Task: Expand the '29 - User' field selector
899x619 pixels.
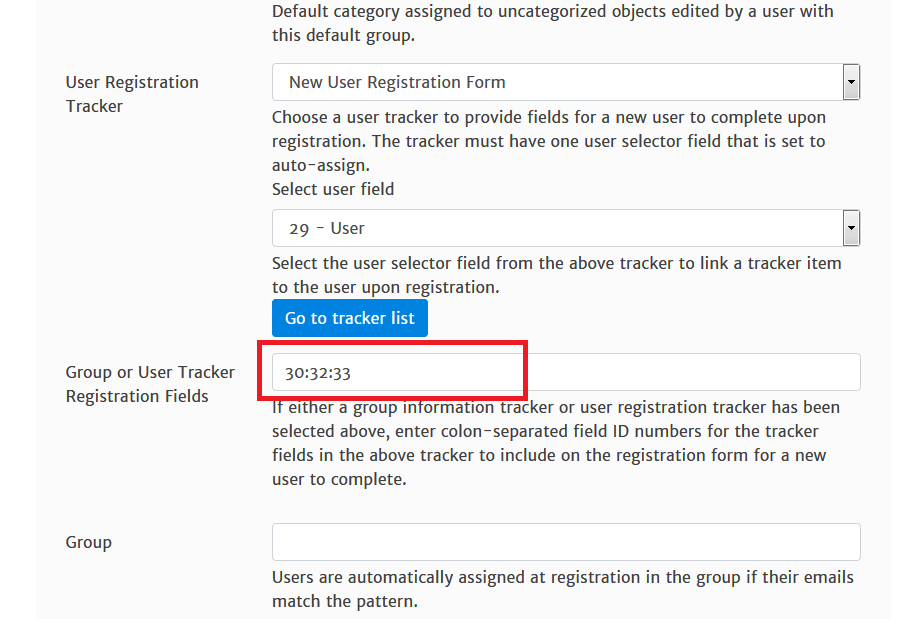Action: pyautogui.click(x=556, y=228)
